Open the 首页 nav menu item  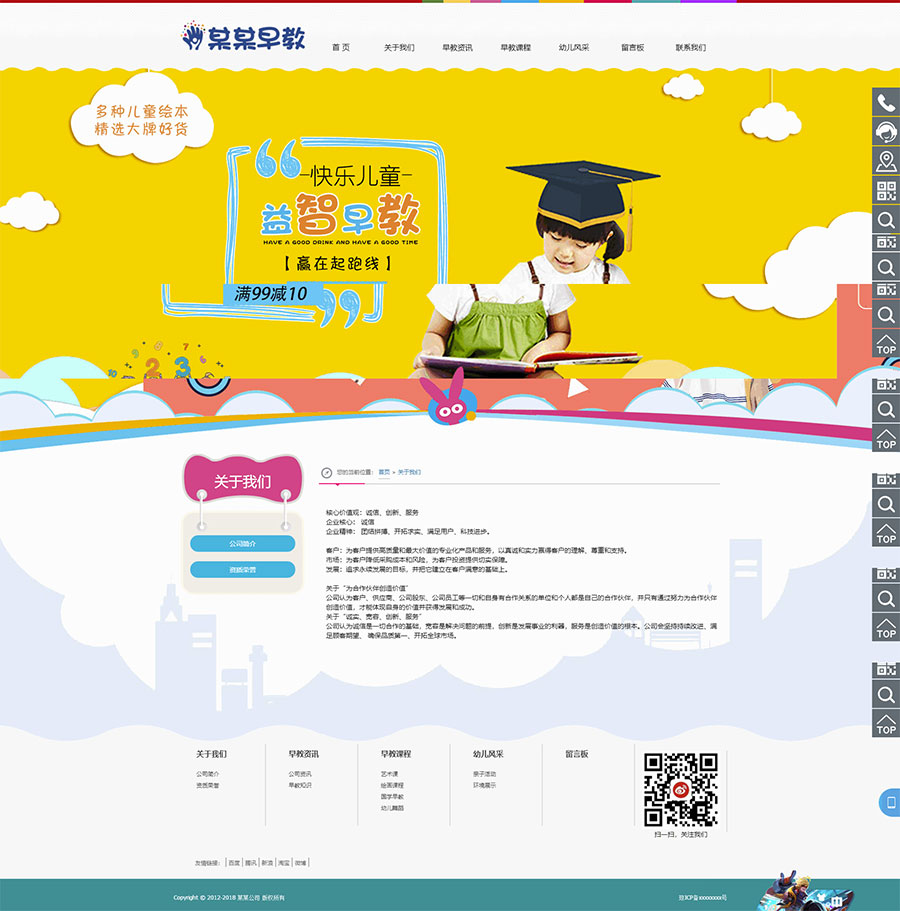pos(341,48)
